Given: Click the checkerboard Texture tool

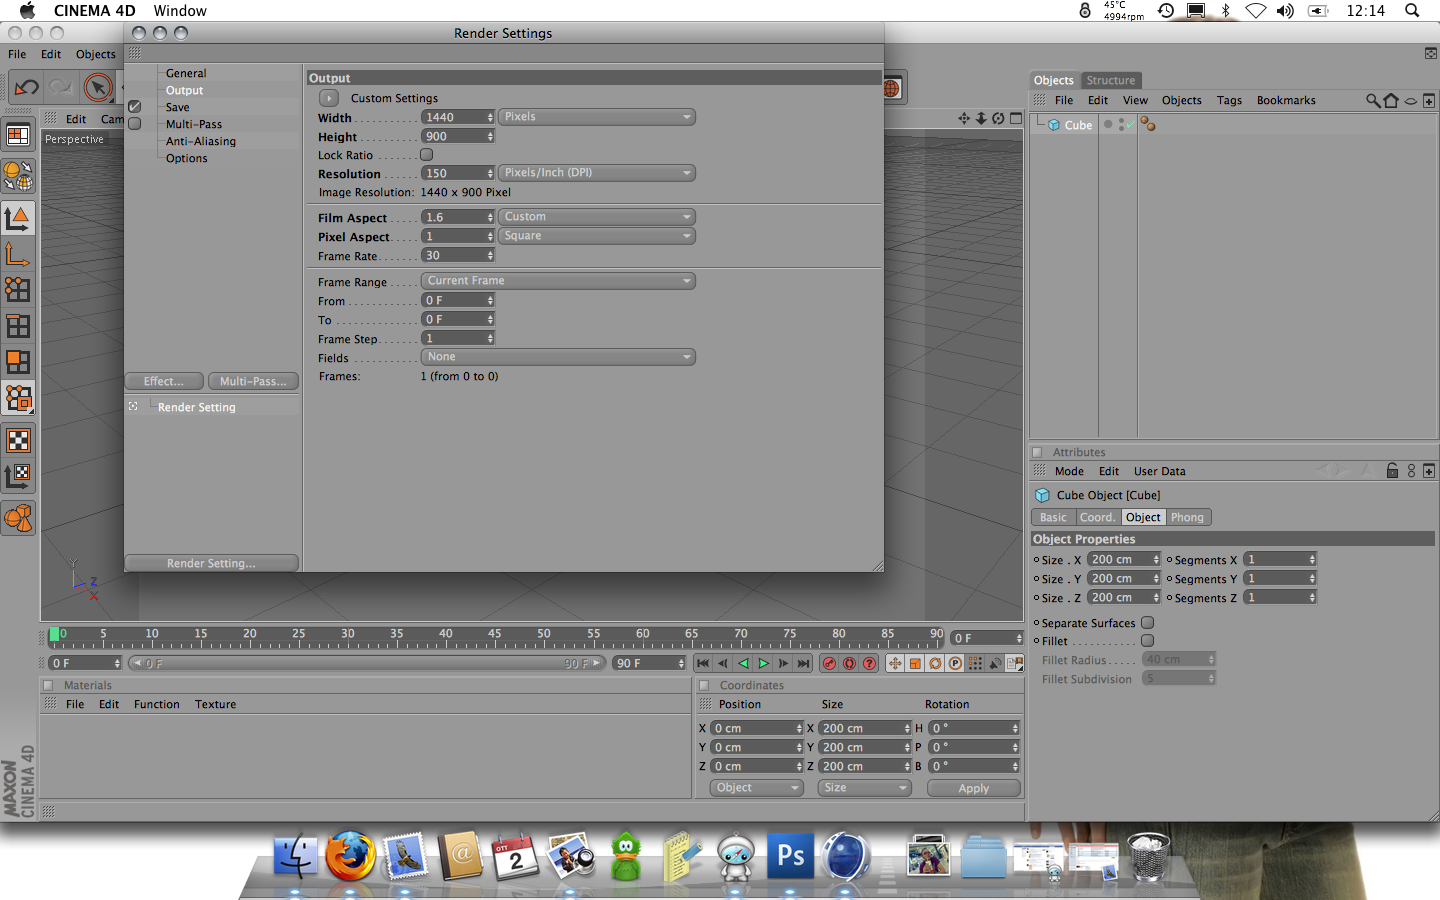Looking at the screenshot, I should 18,441.
